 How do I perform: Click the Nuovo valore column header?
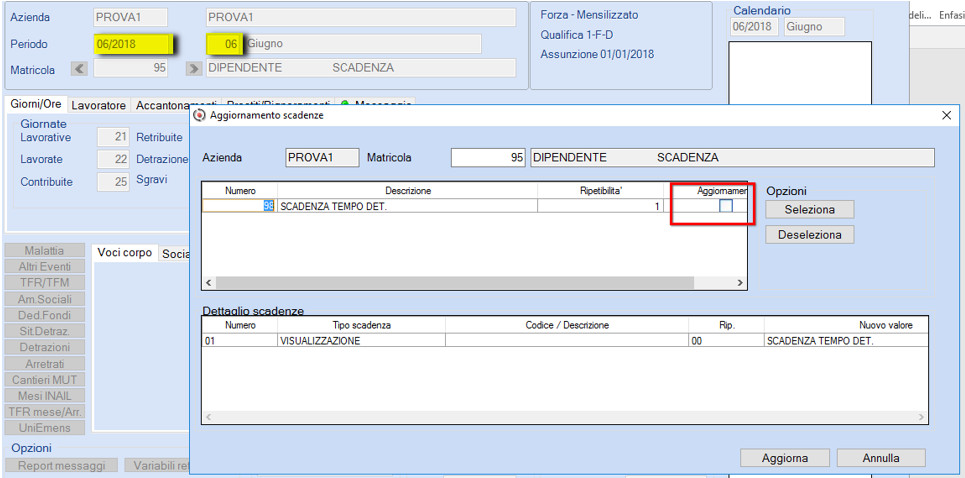point(846,325)
